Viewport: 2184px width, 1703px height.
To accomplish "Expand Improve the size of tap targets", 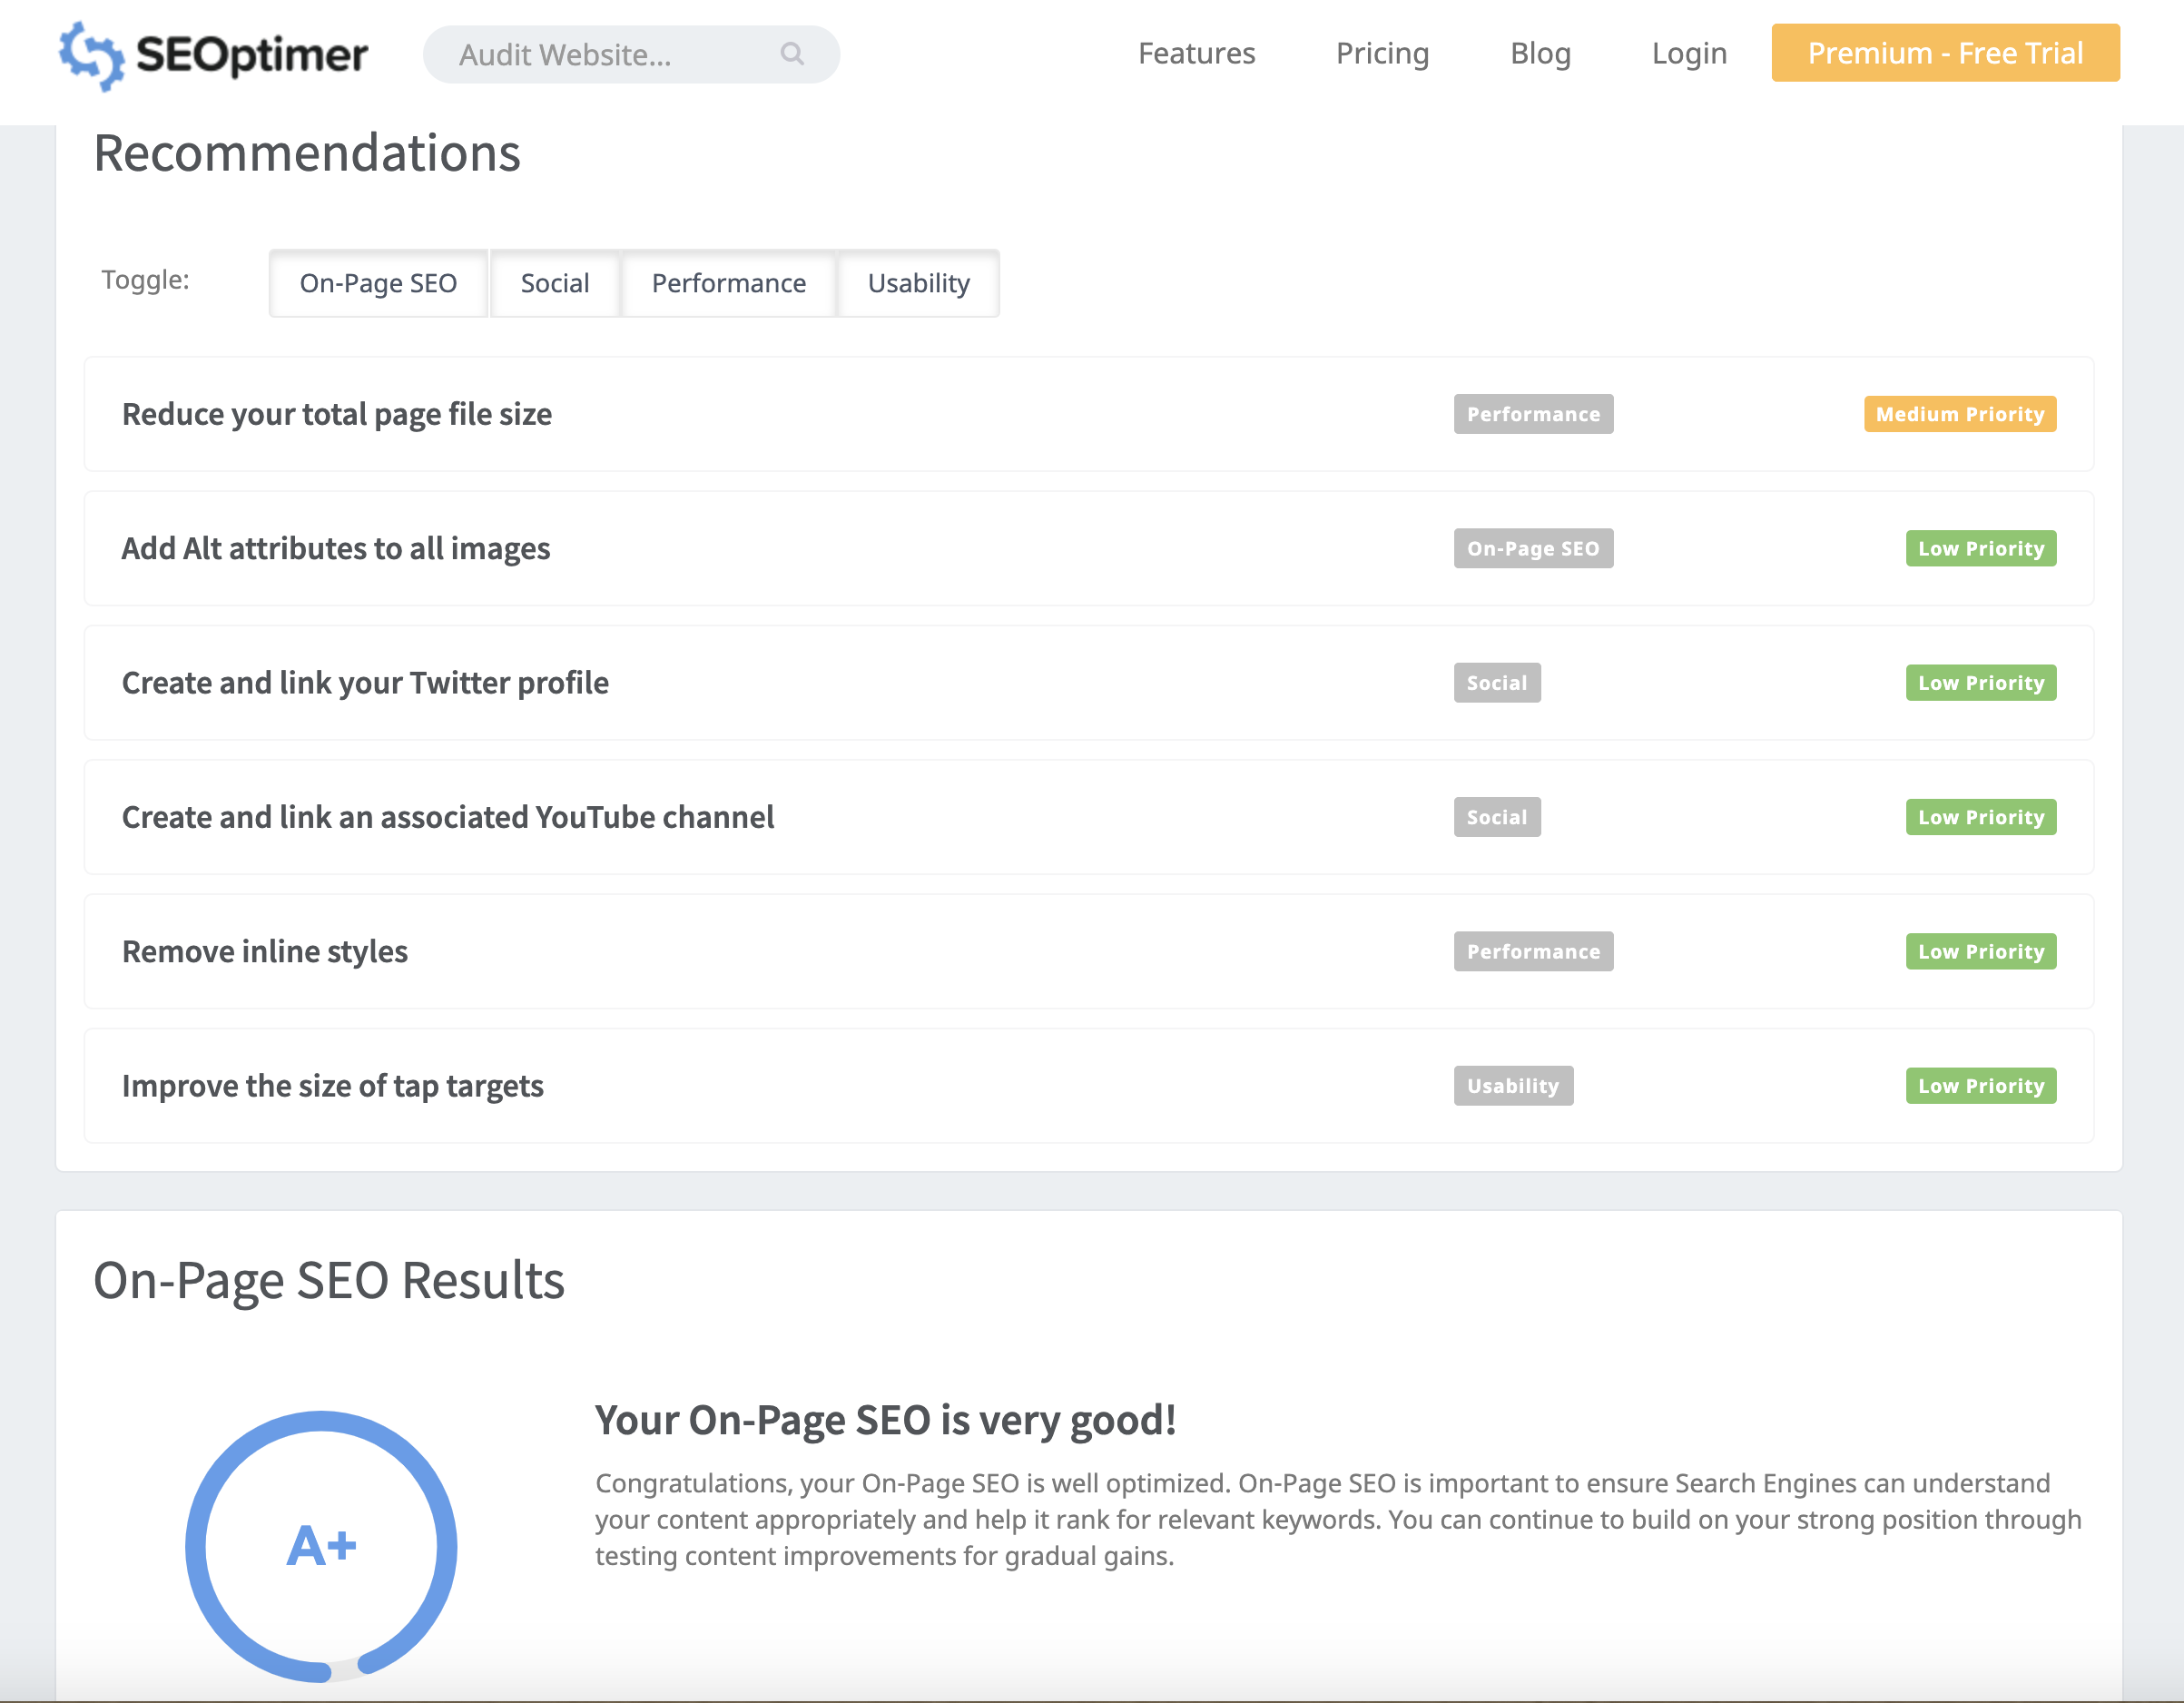I will coord(333,1086).
